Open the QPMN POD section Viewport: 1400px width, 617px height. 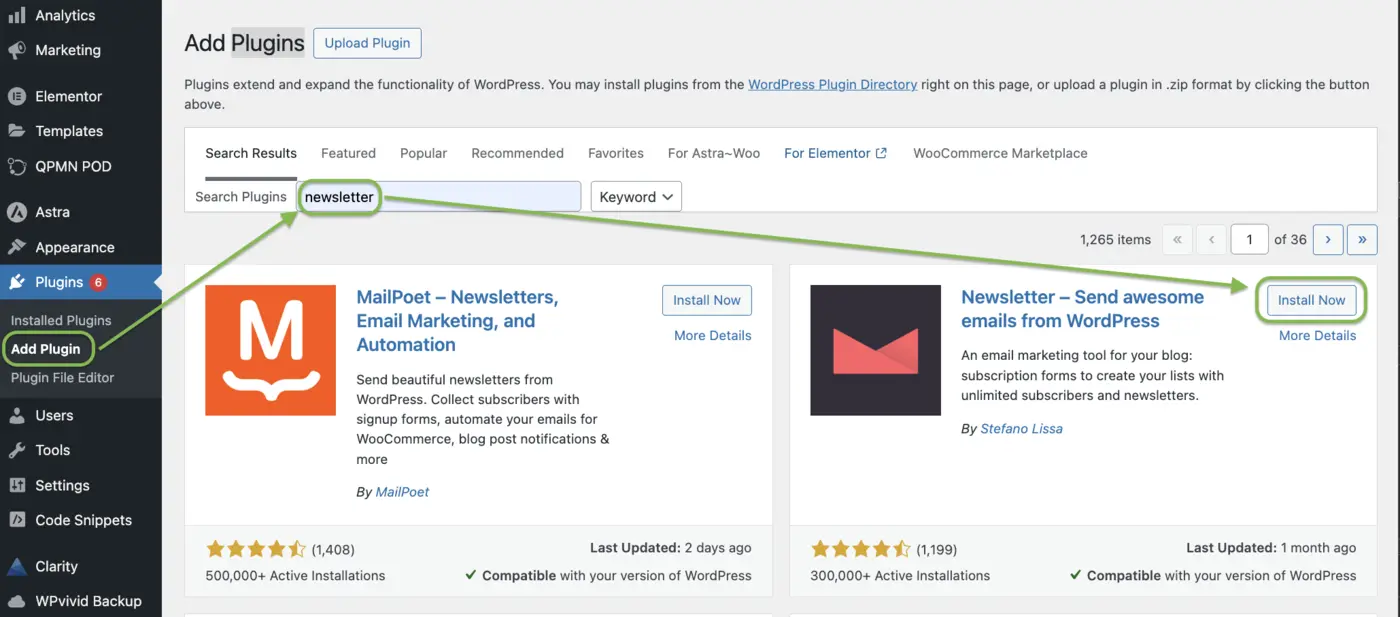click(74, 166)
